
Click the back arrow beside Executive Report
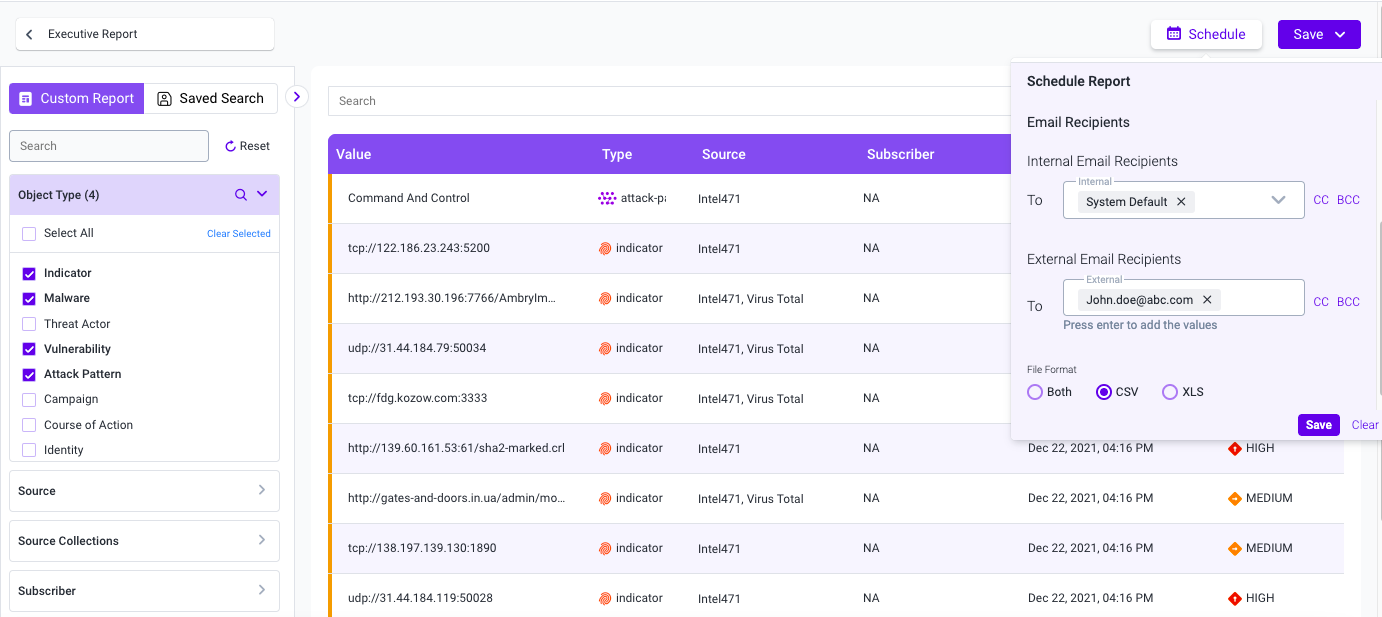(x=29, y=34)
